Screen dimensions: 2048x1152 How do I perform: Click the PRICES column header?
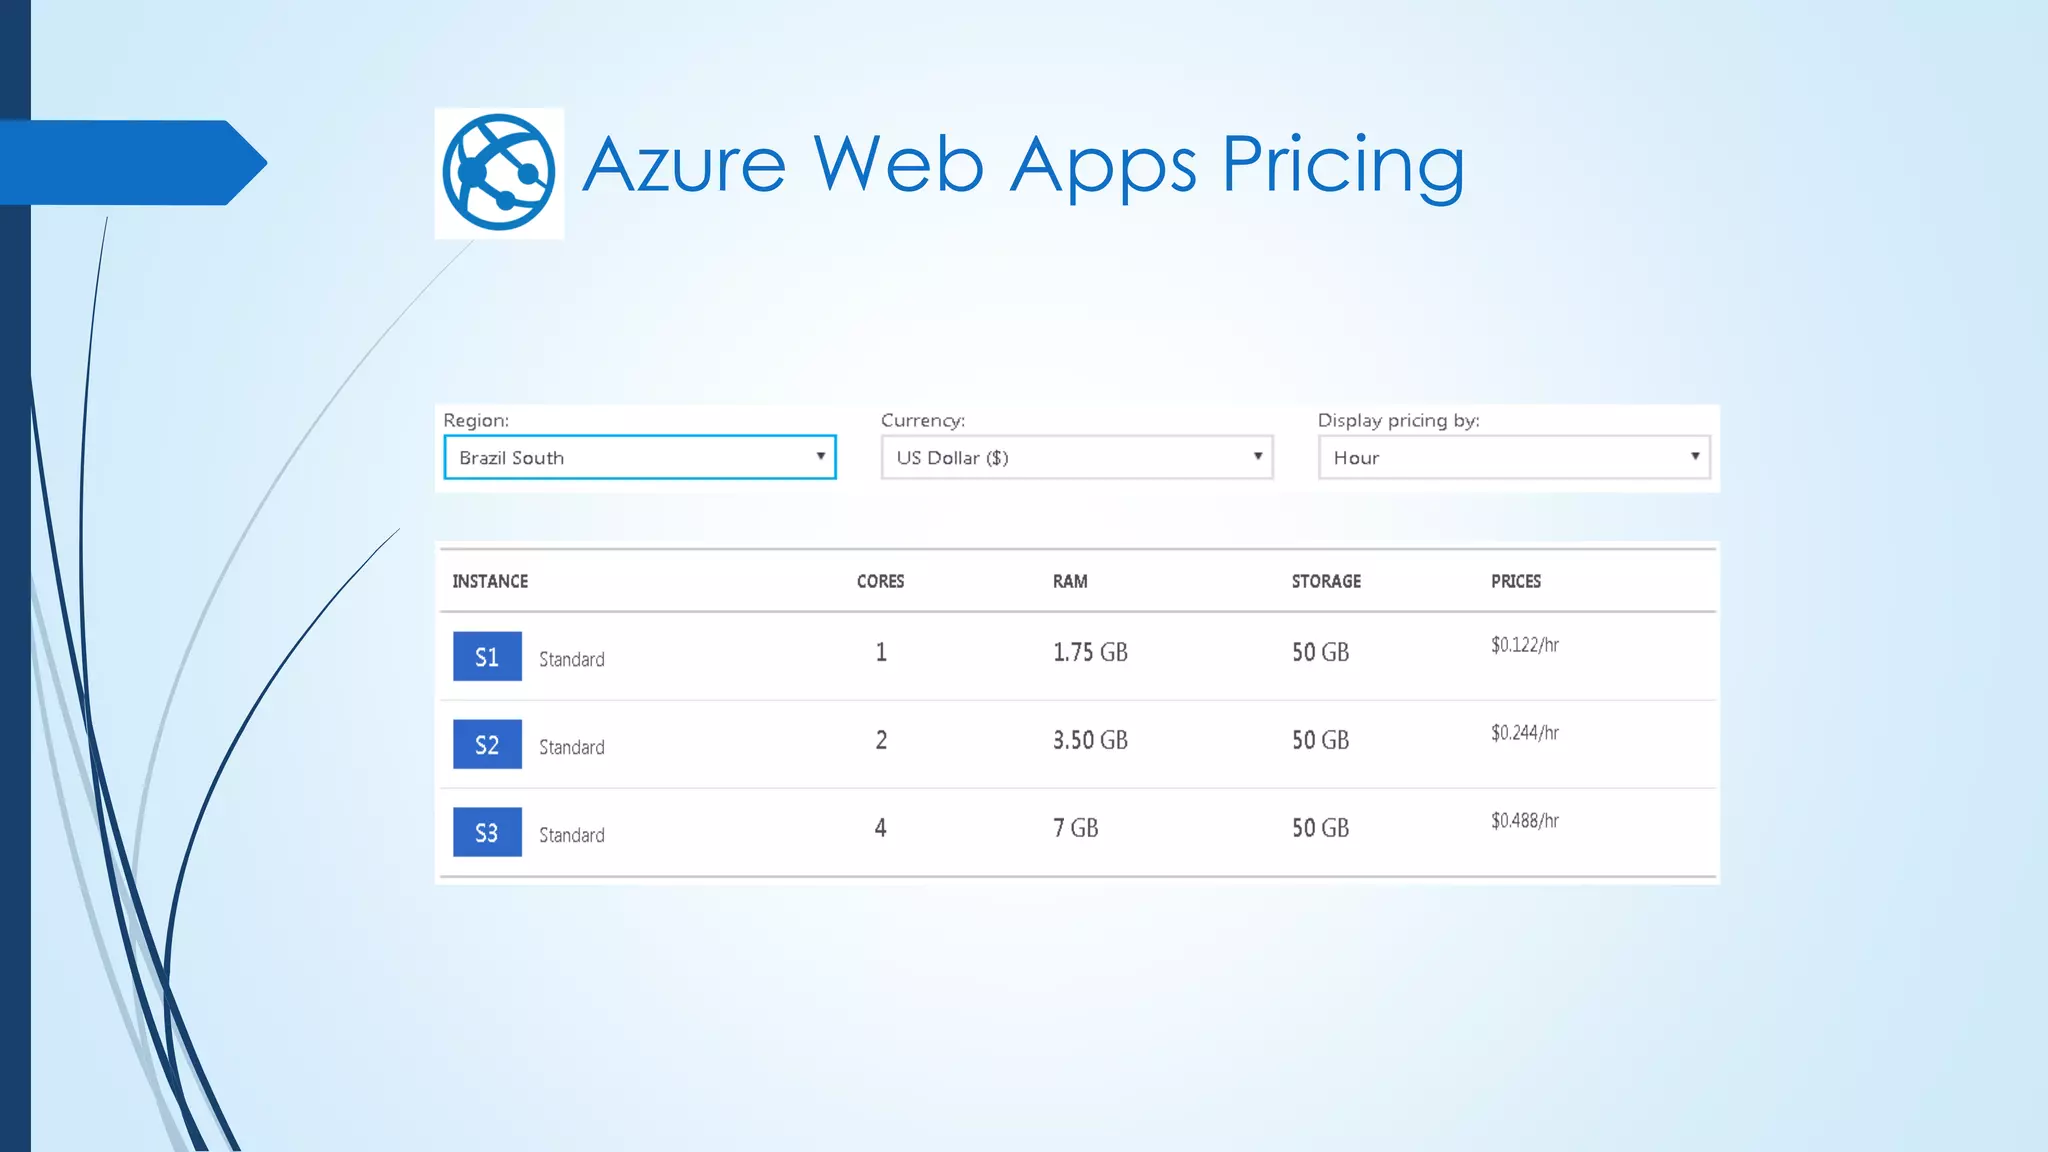1516,581
